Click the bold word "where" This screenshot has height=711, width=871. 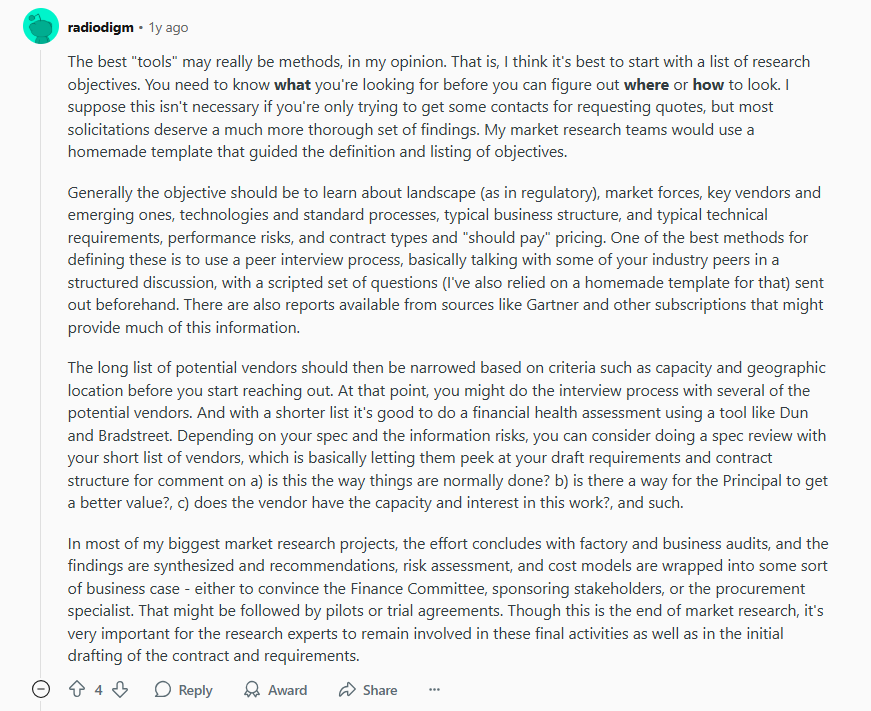tap(646, 84)
